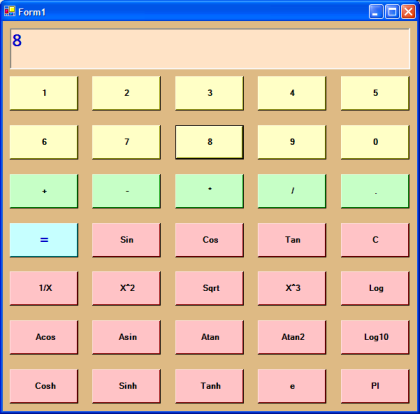
Task: Click the Log button
Action: pos(375,288)
